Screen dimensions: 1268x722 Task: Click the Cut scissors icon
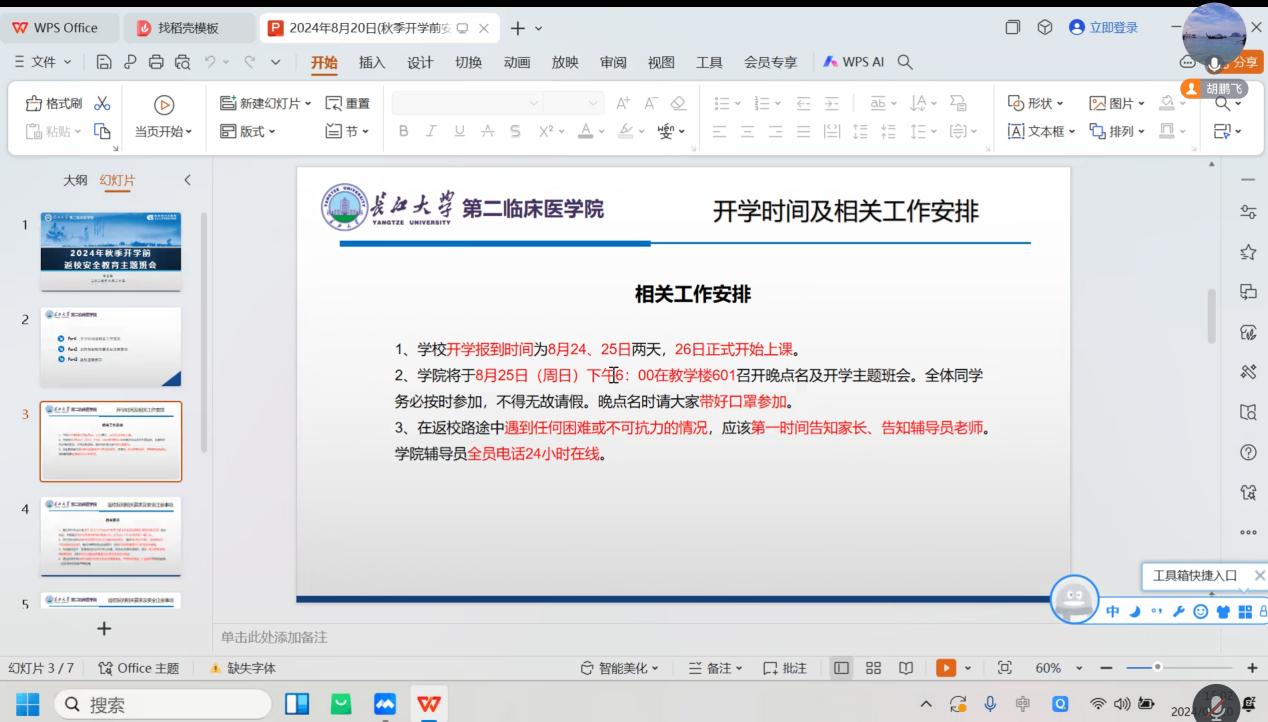click(x=102, y=103)
